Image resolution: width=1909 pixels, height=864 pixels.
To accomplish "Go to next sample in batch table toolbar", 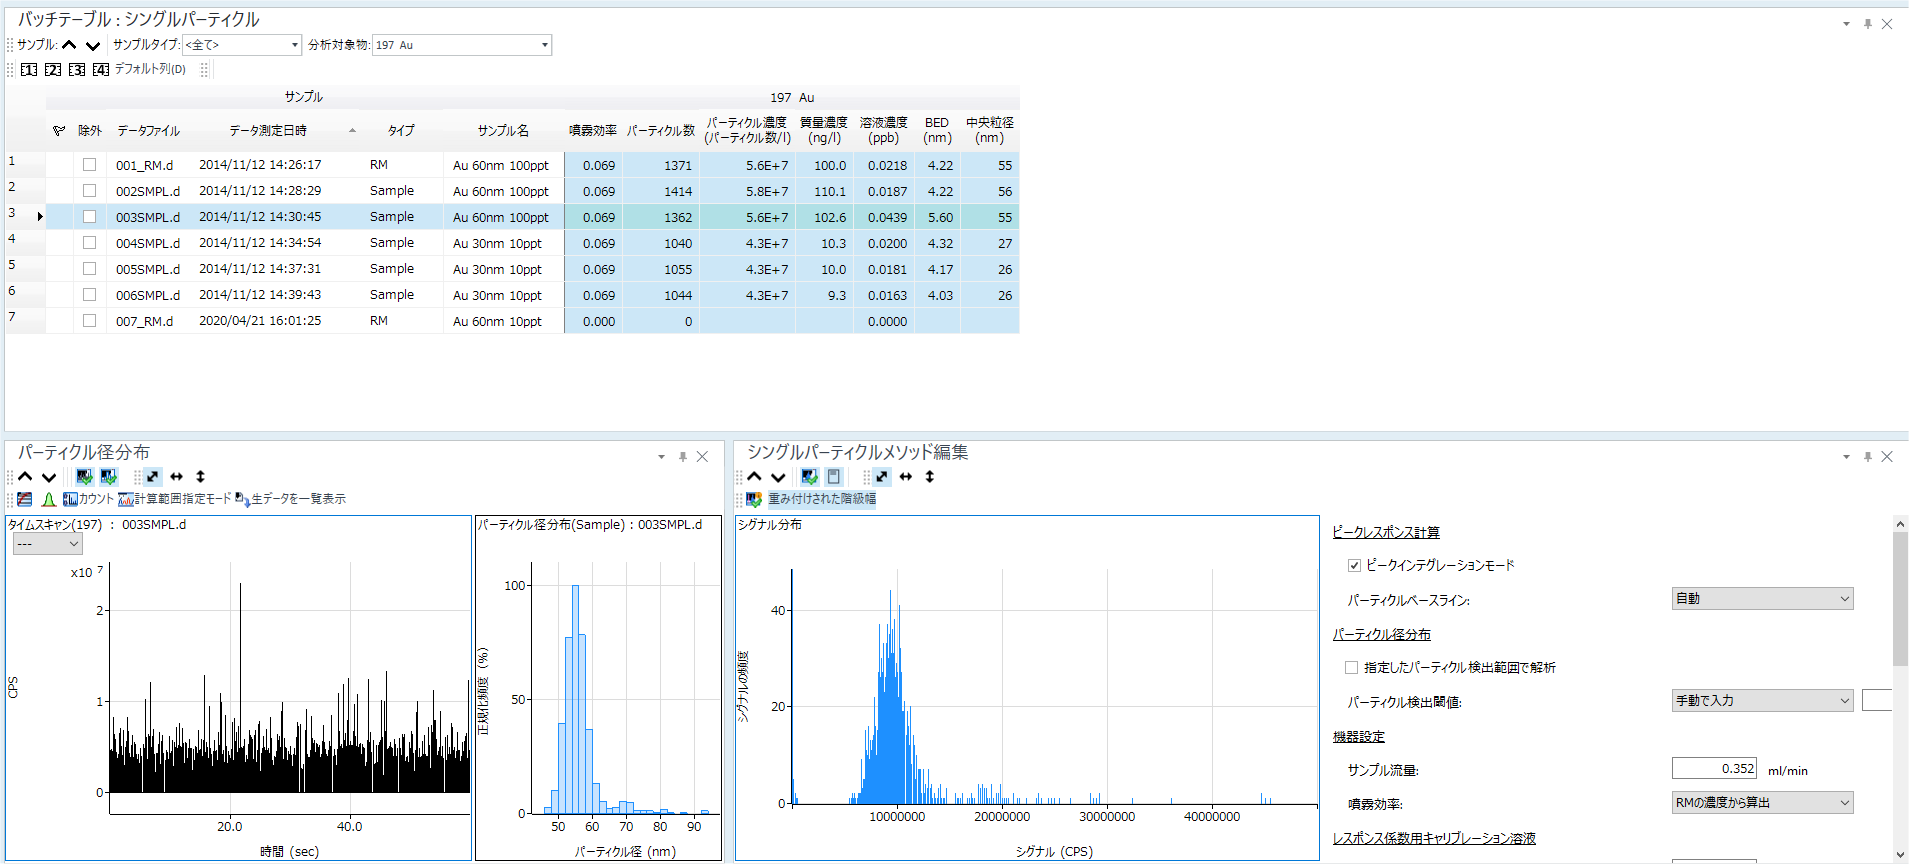I will (93, 45).
